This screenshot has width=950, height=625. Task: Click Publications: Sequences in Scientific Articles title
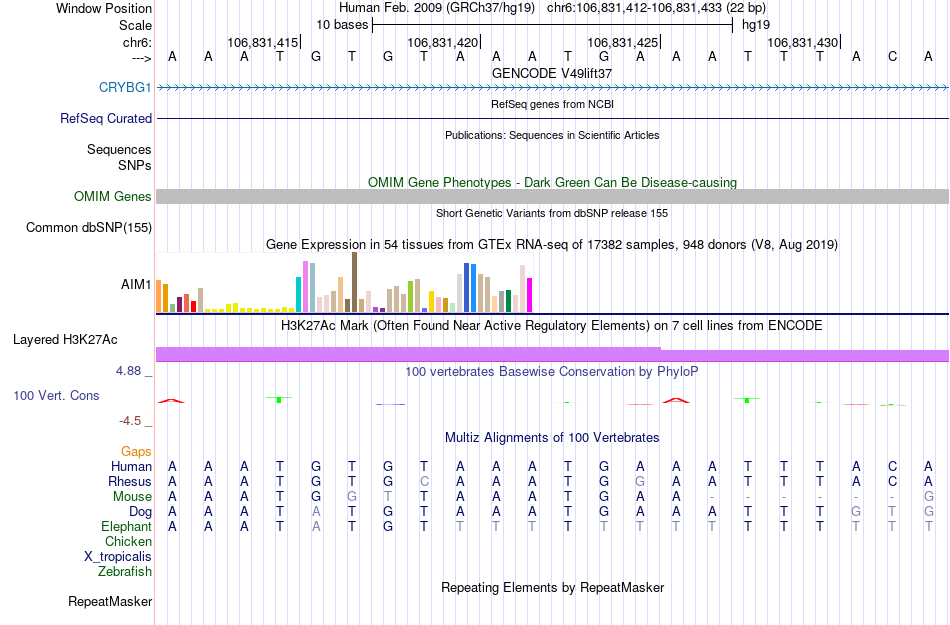552,135
